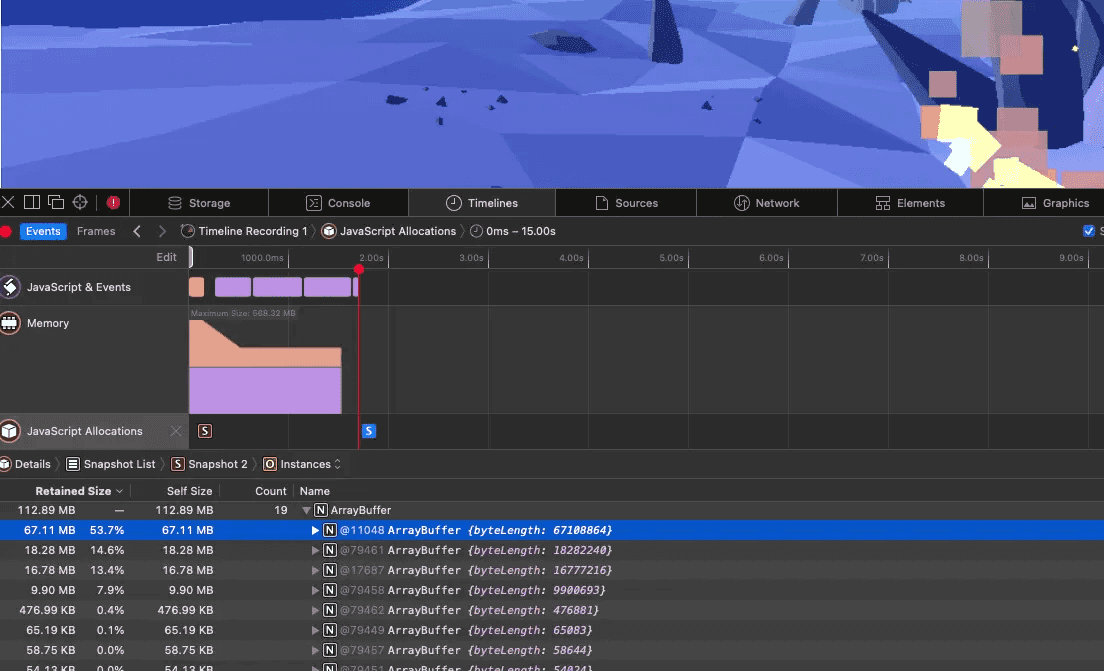Open Snapshot List in the breadcrumb
The image size is (1104, 671).
111,464
